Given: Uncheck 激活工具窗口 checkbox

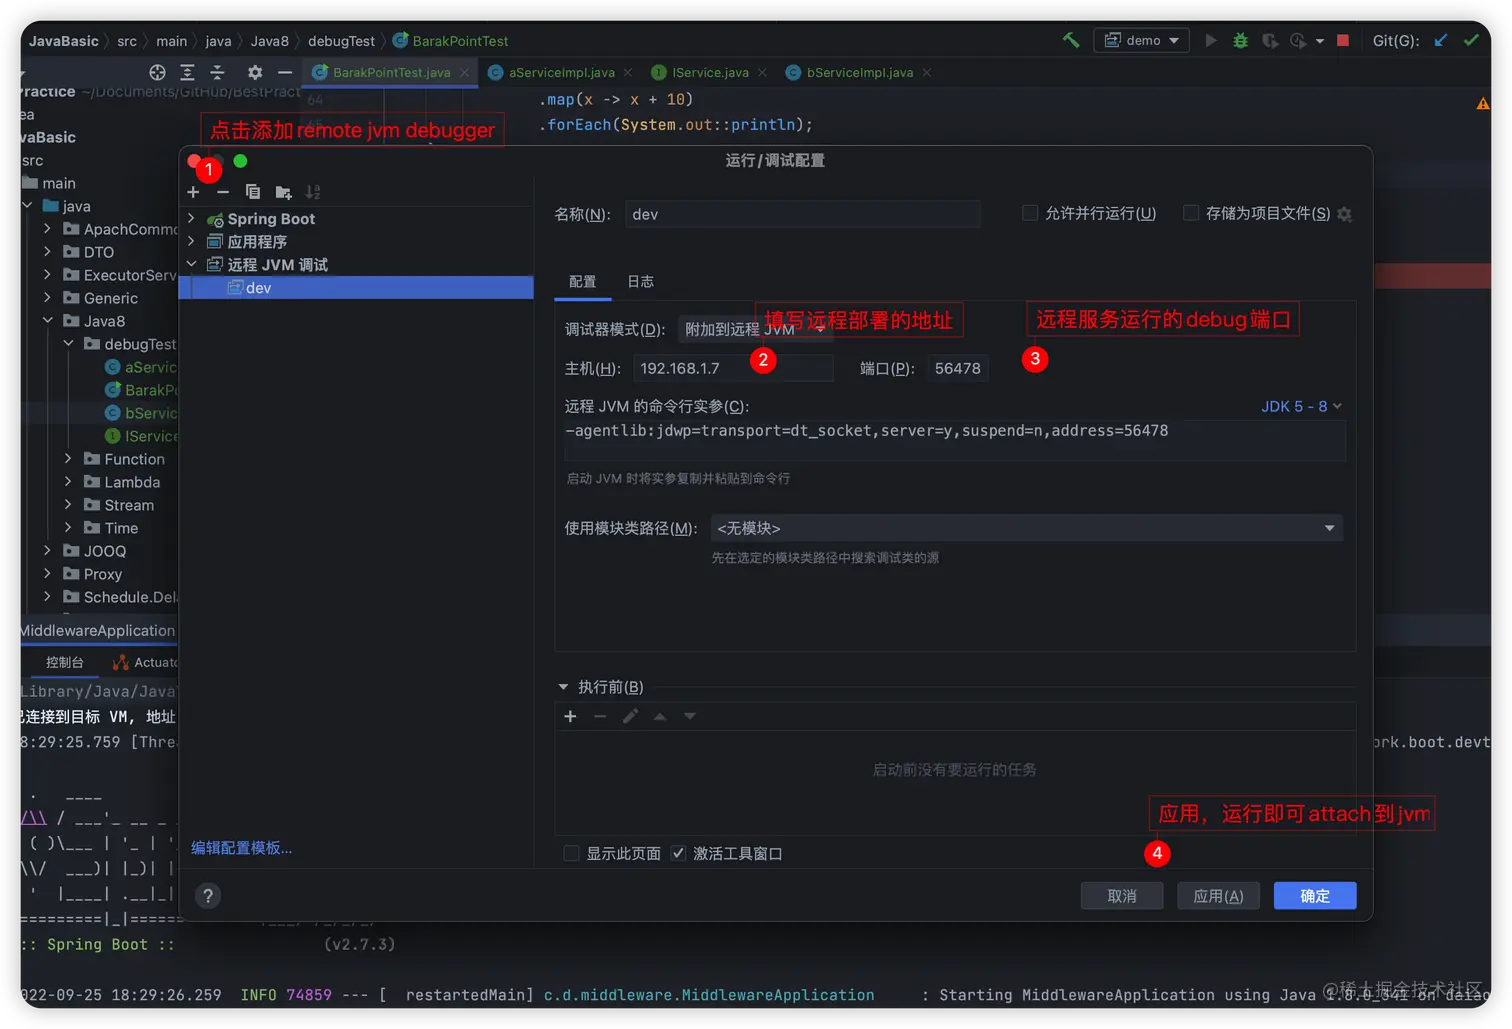Looking at the screenshot, I should pos(678,853).
